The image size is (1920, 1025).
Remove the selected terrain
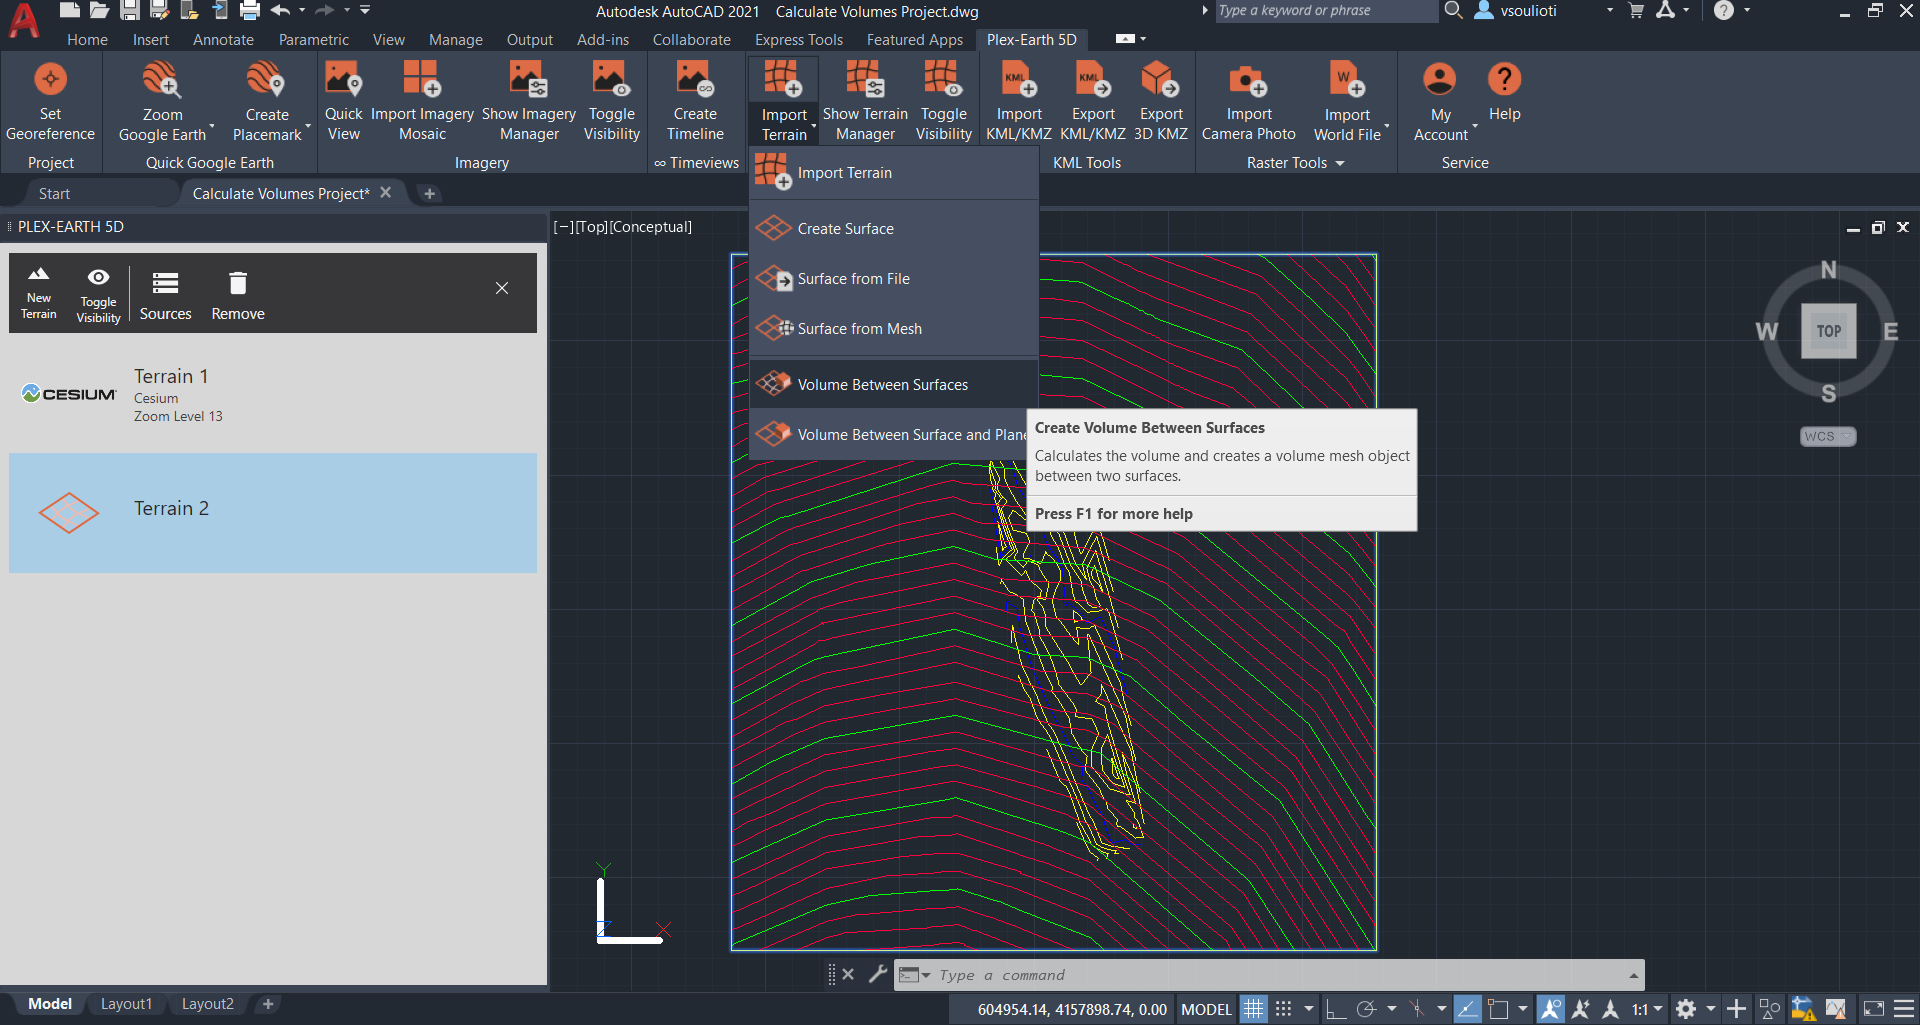coord(238,295)
